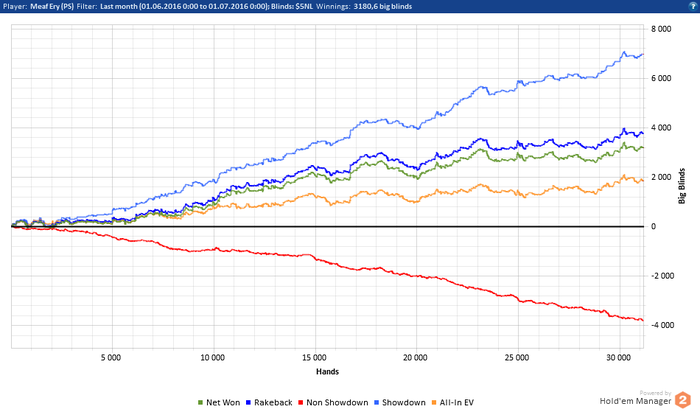Image resolution: width=700 pixels, height=412 pixels.
Task: Click the 20 000 hands axis label
Action: point(415,358)
